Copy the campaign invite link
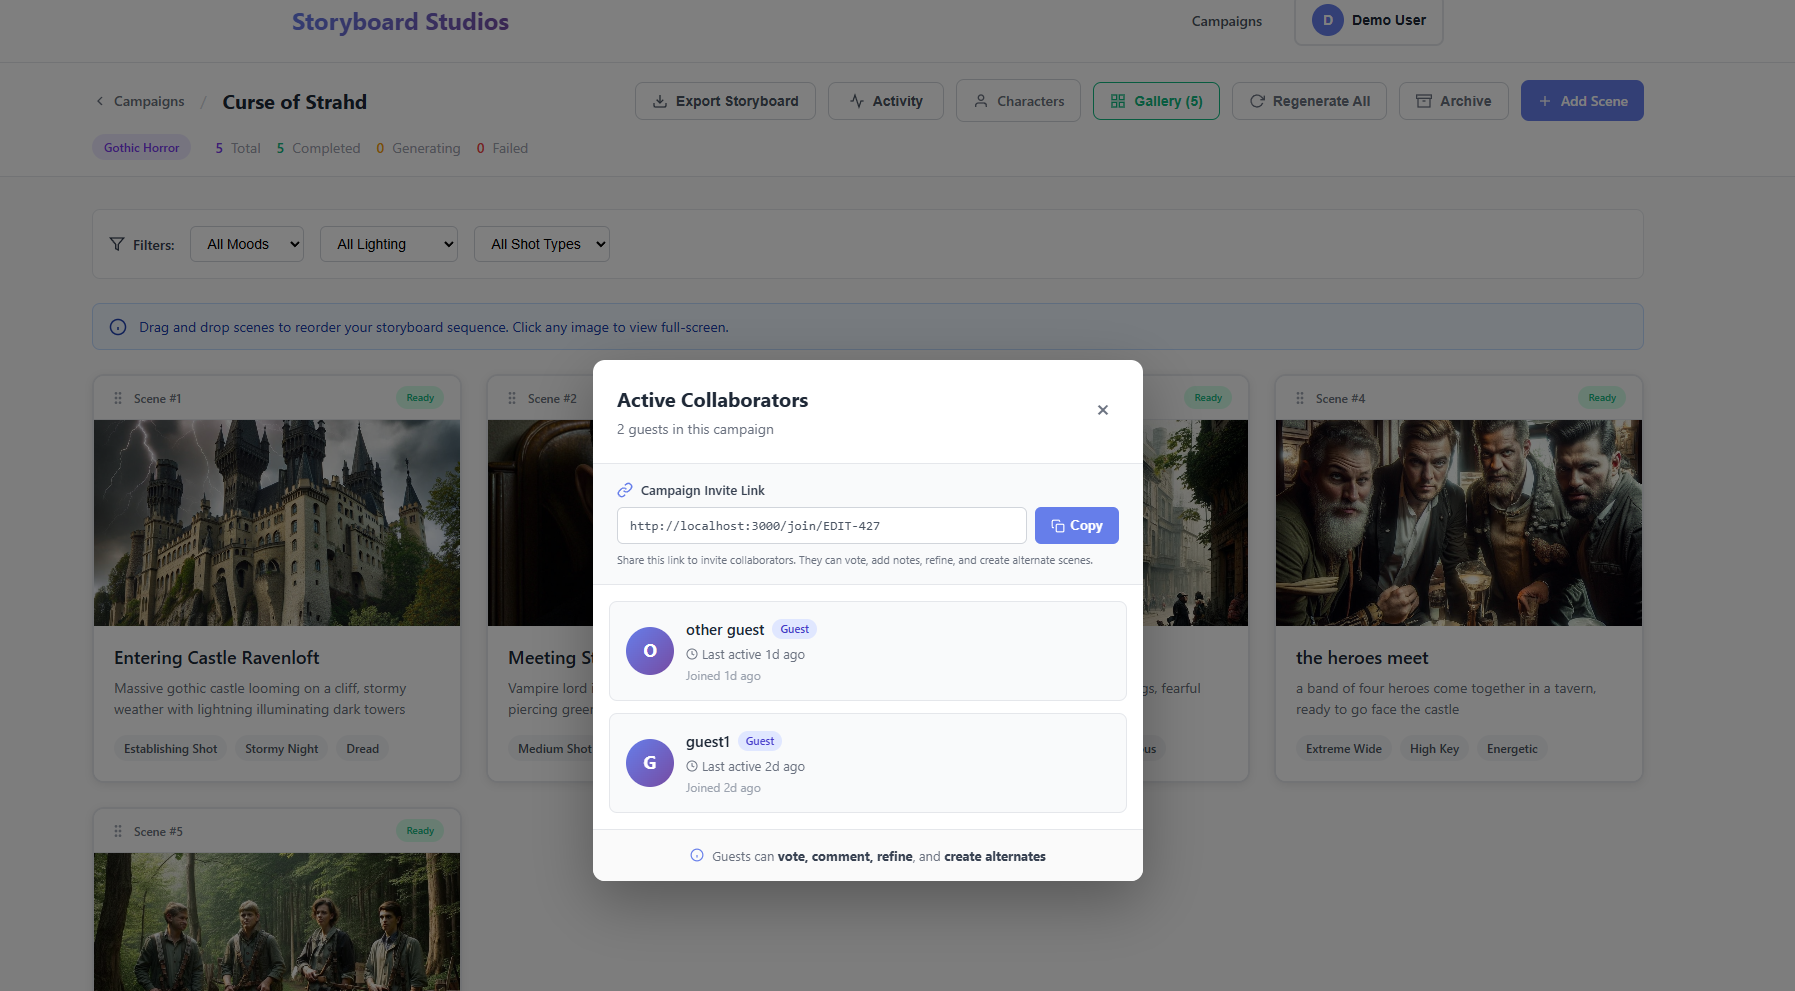The image size is (1795, 991). point(1076,526)
